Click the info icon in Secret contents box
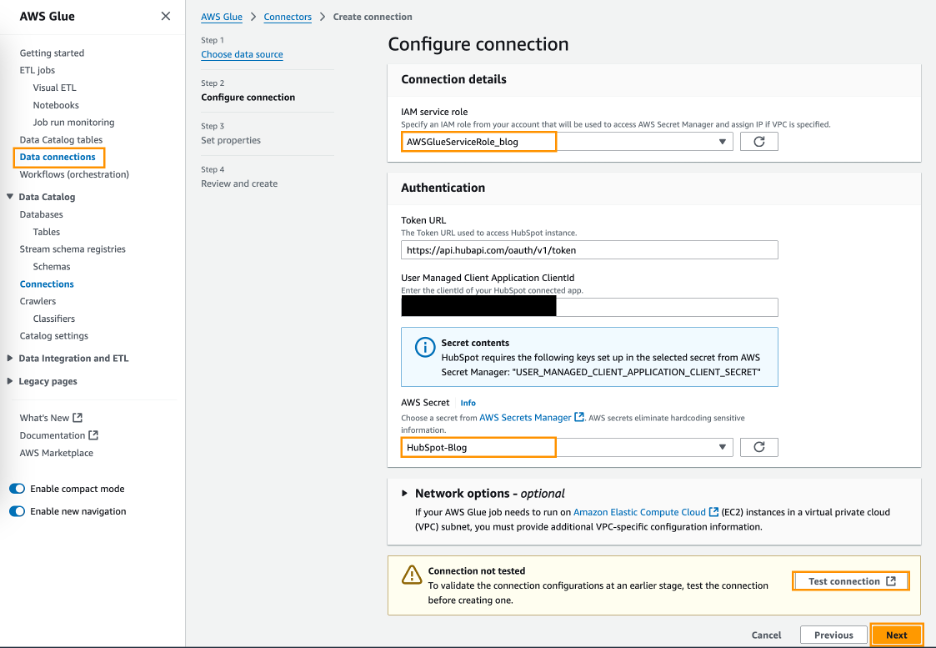Viewport: 936px width, 648px height. click(x=424, y=347)
